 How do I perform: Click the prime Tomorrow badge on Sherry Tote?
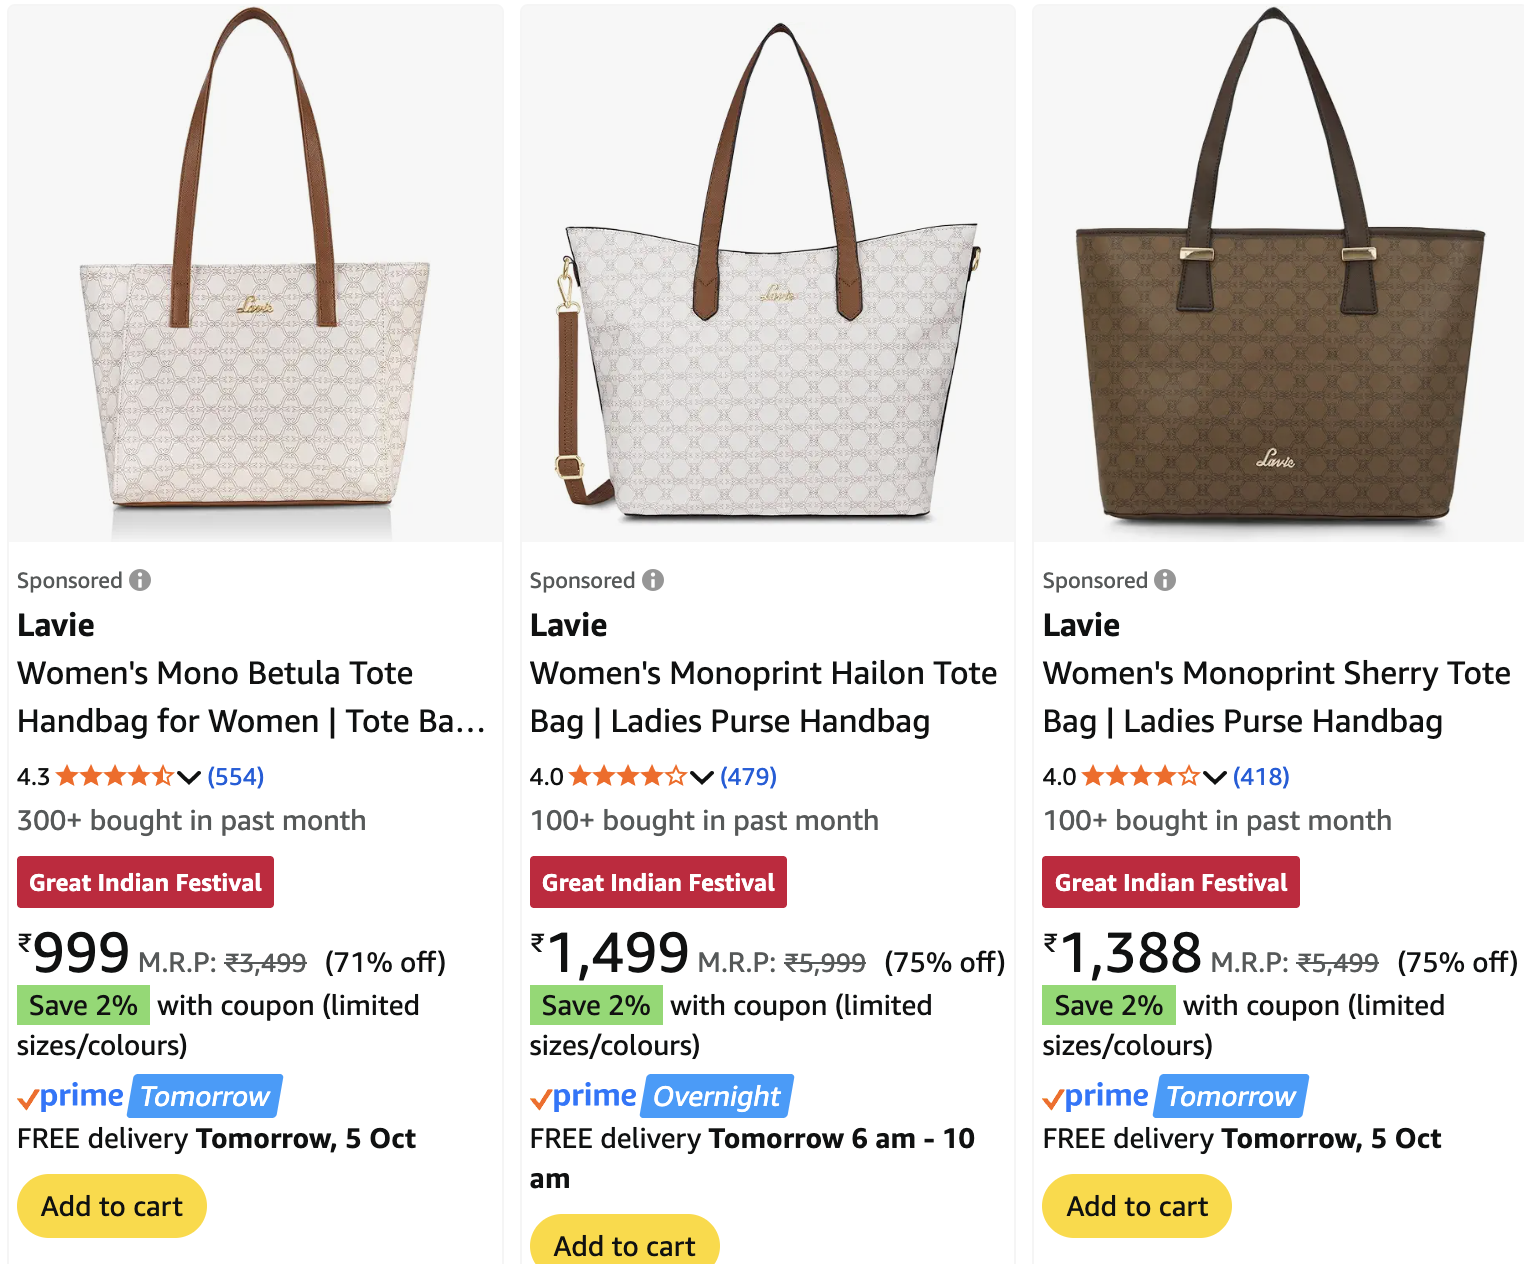[1175, 1096]
